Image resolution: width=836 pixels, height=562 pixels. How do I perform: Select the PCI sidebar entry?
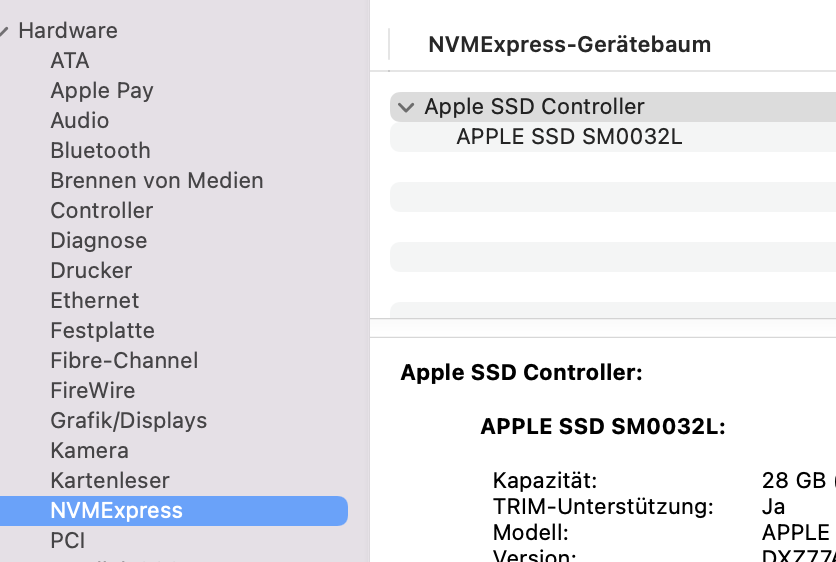pyautogui.click(x=68, y=541)
